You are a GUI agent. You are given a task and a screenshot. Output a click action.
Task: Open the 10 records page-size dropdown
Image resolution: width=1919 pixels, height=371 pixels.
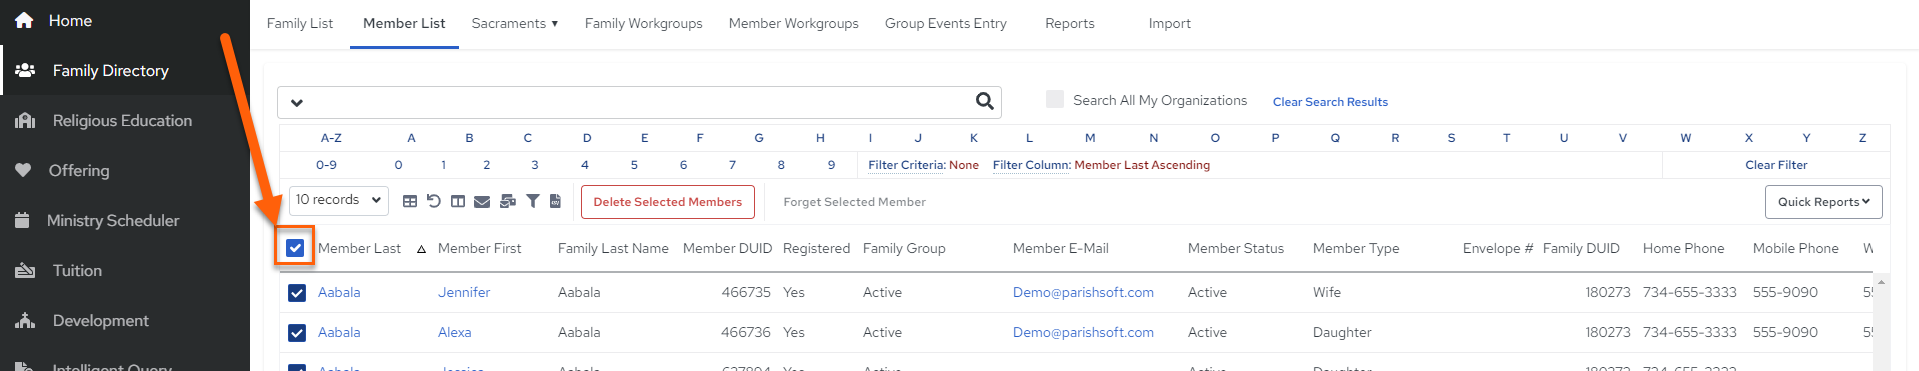(x=339, y=200)
